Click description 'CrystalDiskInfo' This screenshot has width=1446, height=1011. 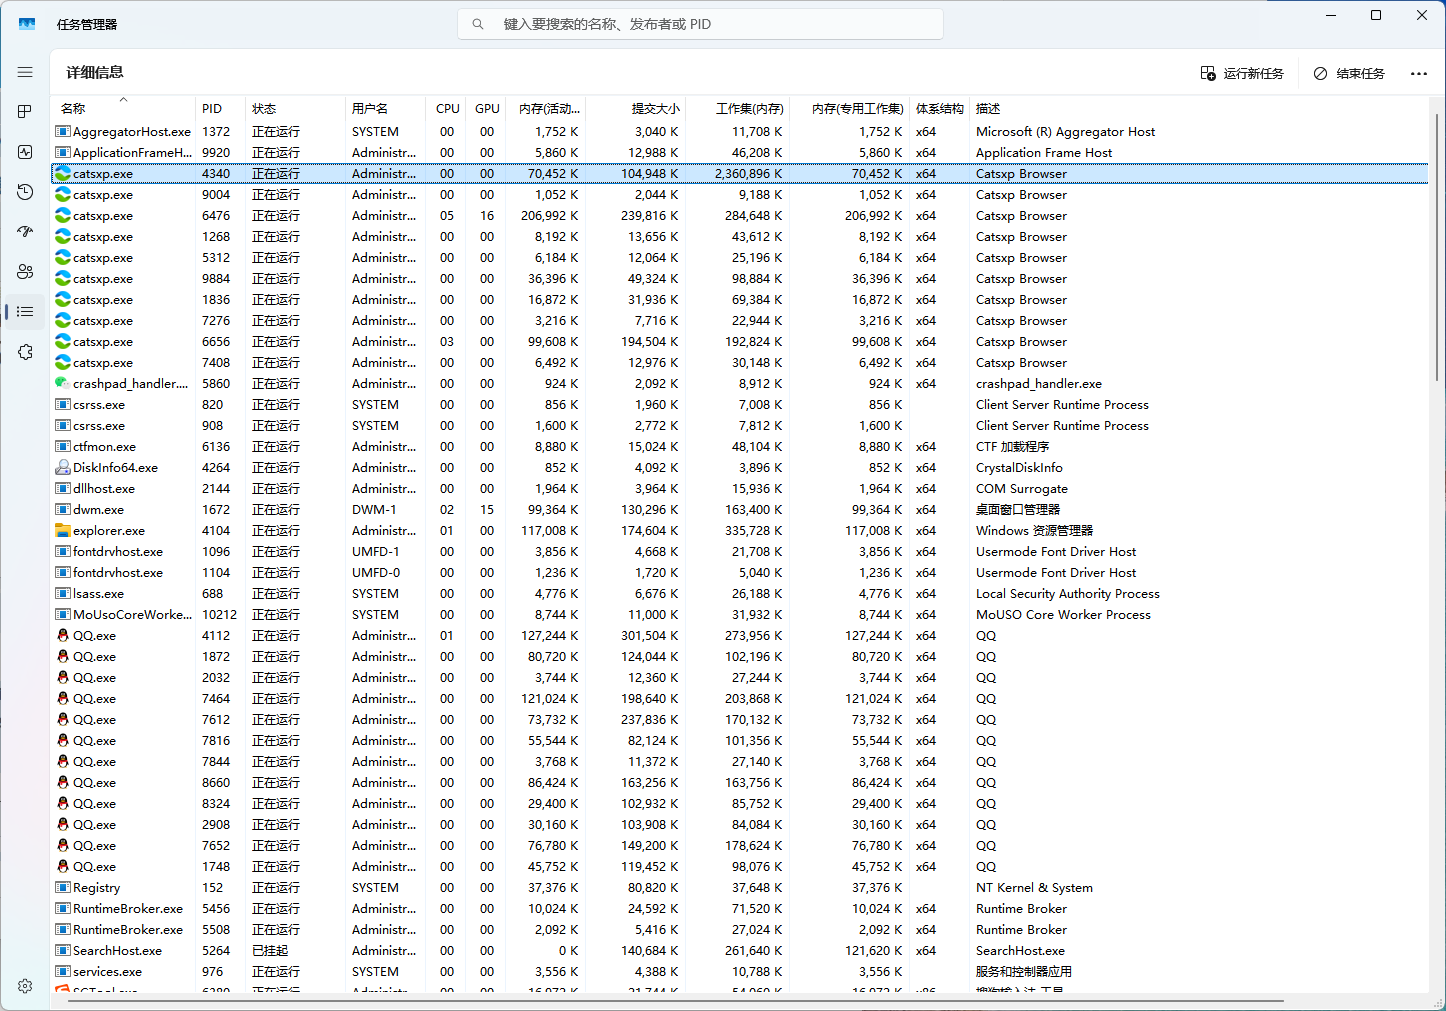point(1019,467)
